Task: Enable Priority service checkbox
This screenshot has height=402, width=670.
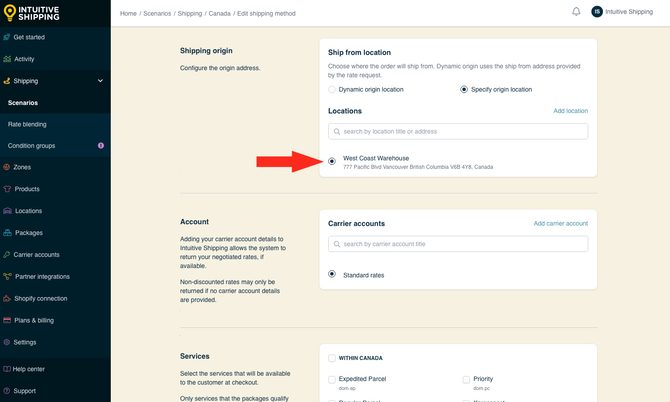Action: [x=466, y=379]
